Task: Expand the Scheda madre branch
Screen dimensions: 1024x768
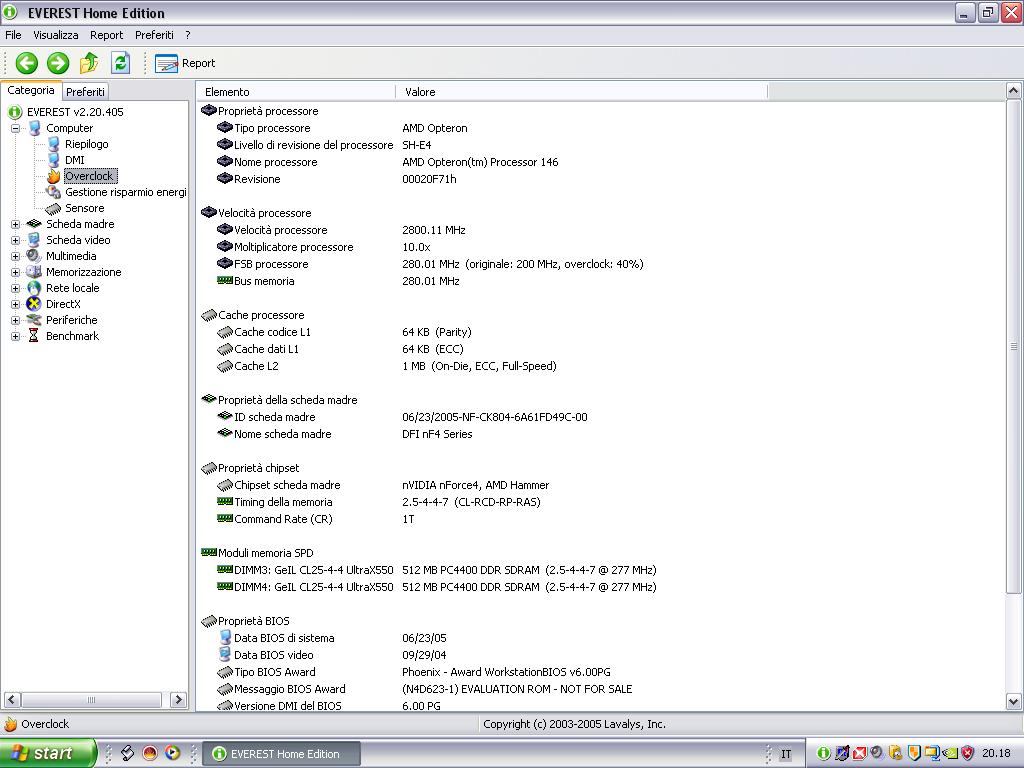Action: tap(16, 225)
